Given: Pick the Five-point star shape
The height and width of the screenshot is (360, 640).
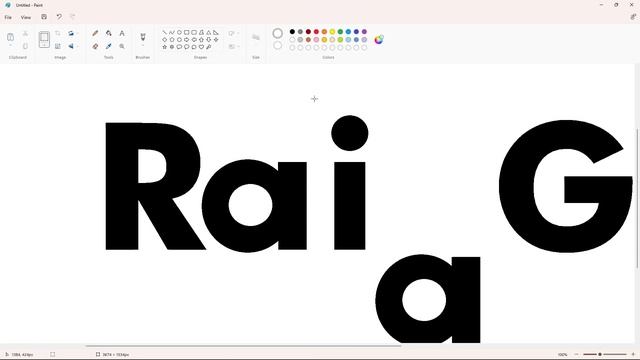Looking at the screenshot, I should pos(164,47).
